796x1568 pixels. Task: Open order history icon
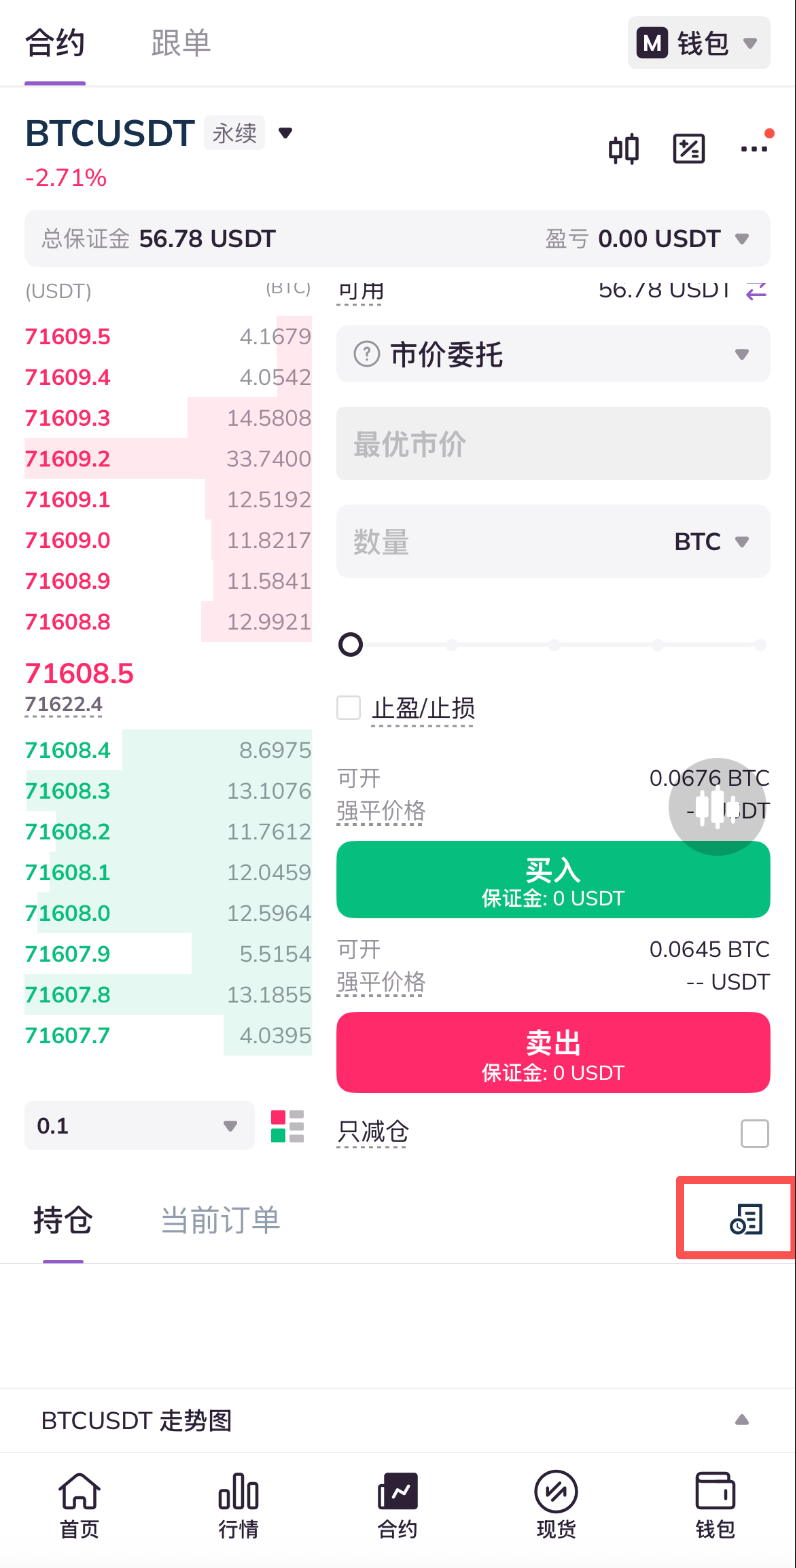(746, 1219)
